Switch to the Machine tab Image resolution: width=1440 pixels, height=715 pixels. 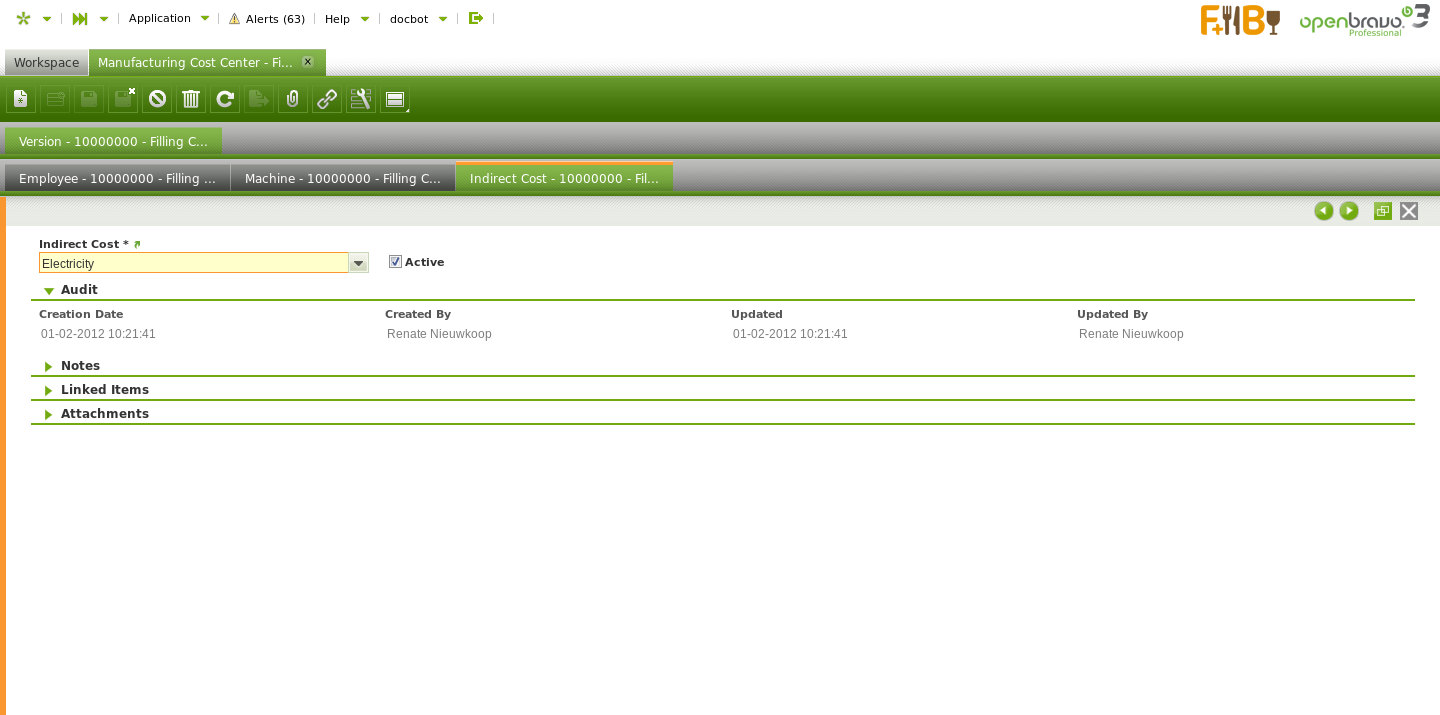click(x=342, y=178)
